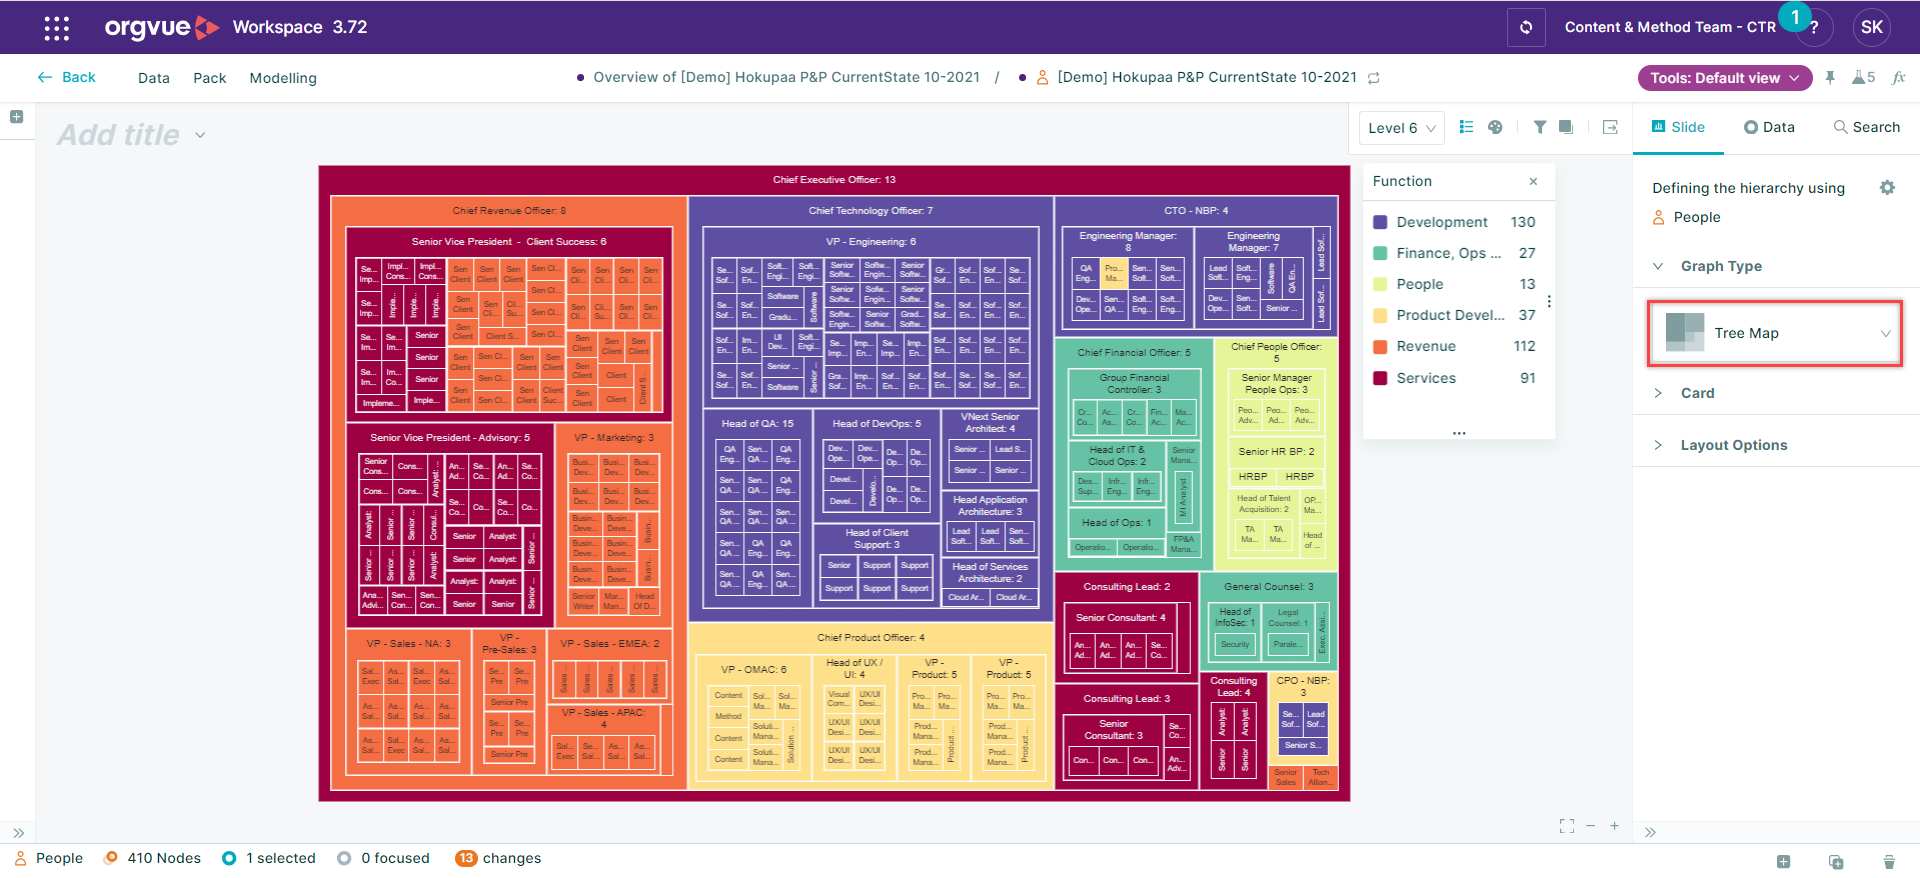Select Chief Technology Officer: 7 box

(870, 210)
